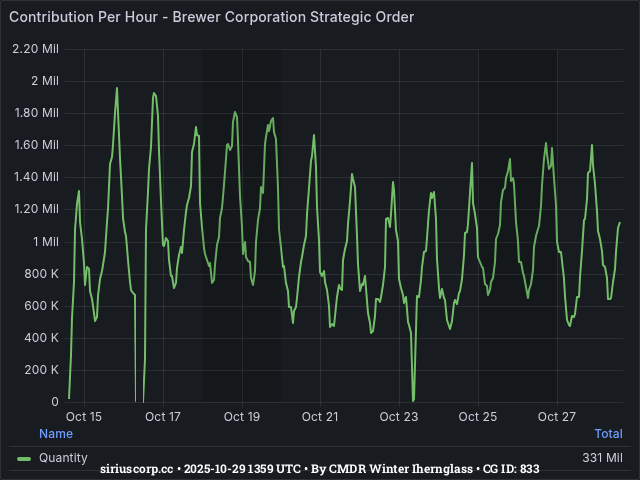The height and width of the screenshot is (480, 640).
Task: Click the 1.40 Mil y-axis label
Action: (x=36, y=177)
